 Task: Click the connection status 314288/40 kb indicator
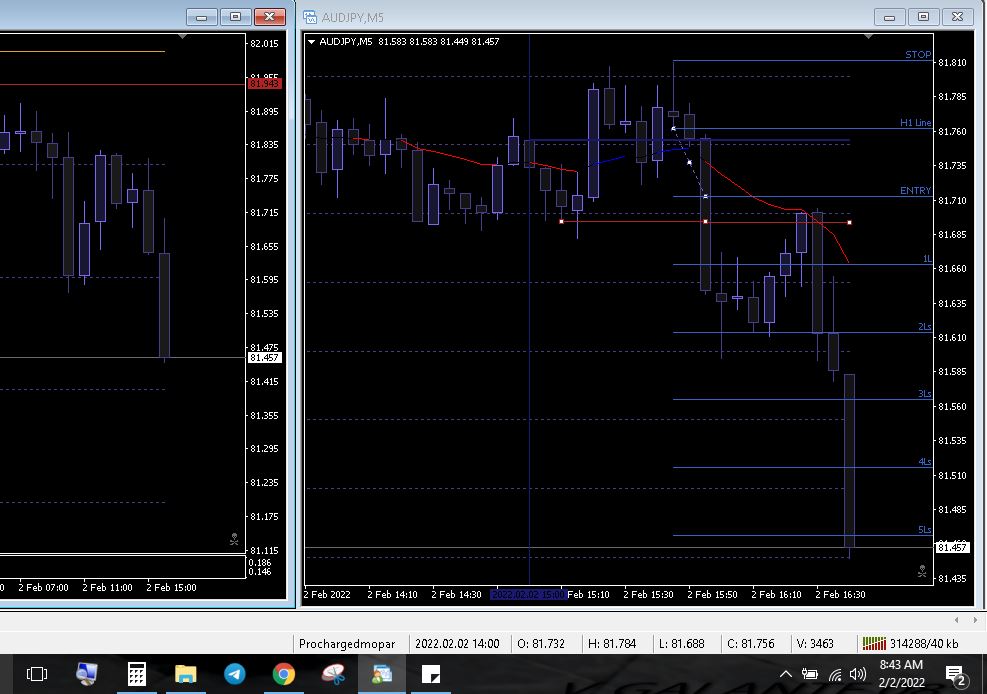(x=911, y=644)
